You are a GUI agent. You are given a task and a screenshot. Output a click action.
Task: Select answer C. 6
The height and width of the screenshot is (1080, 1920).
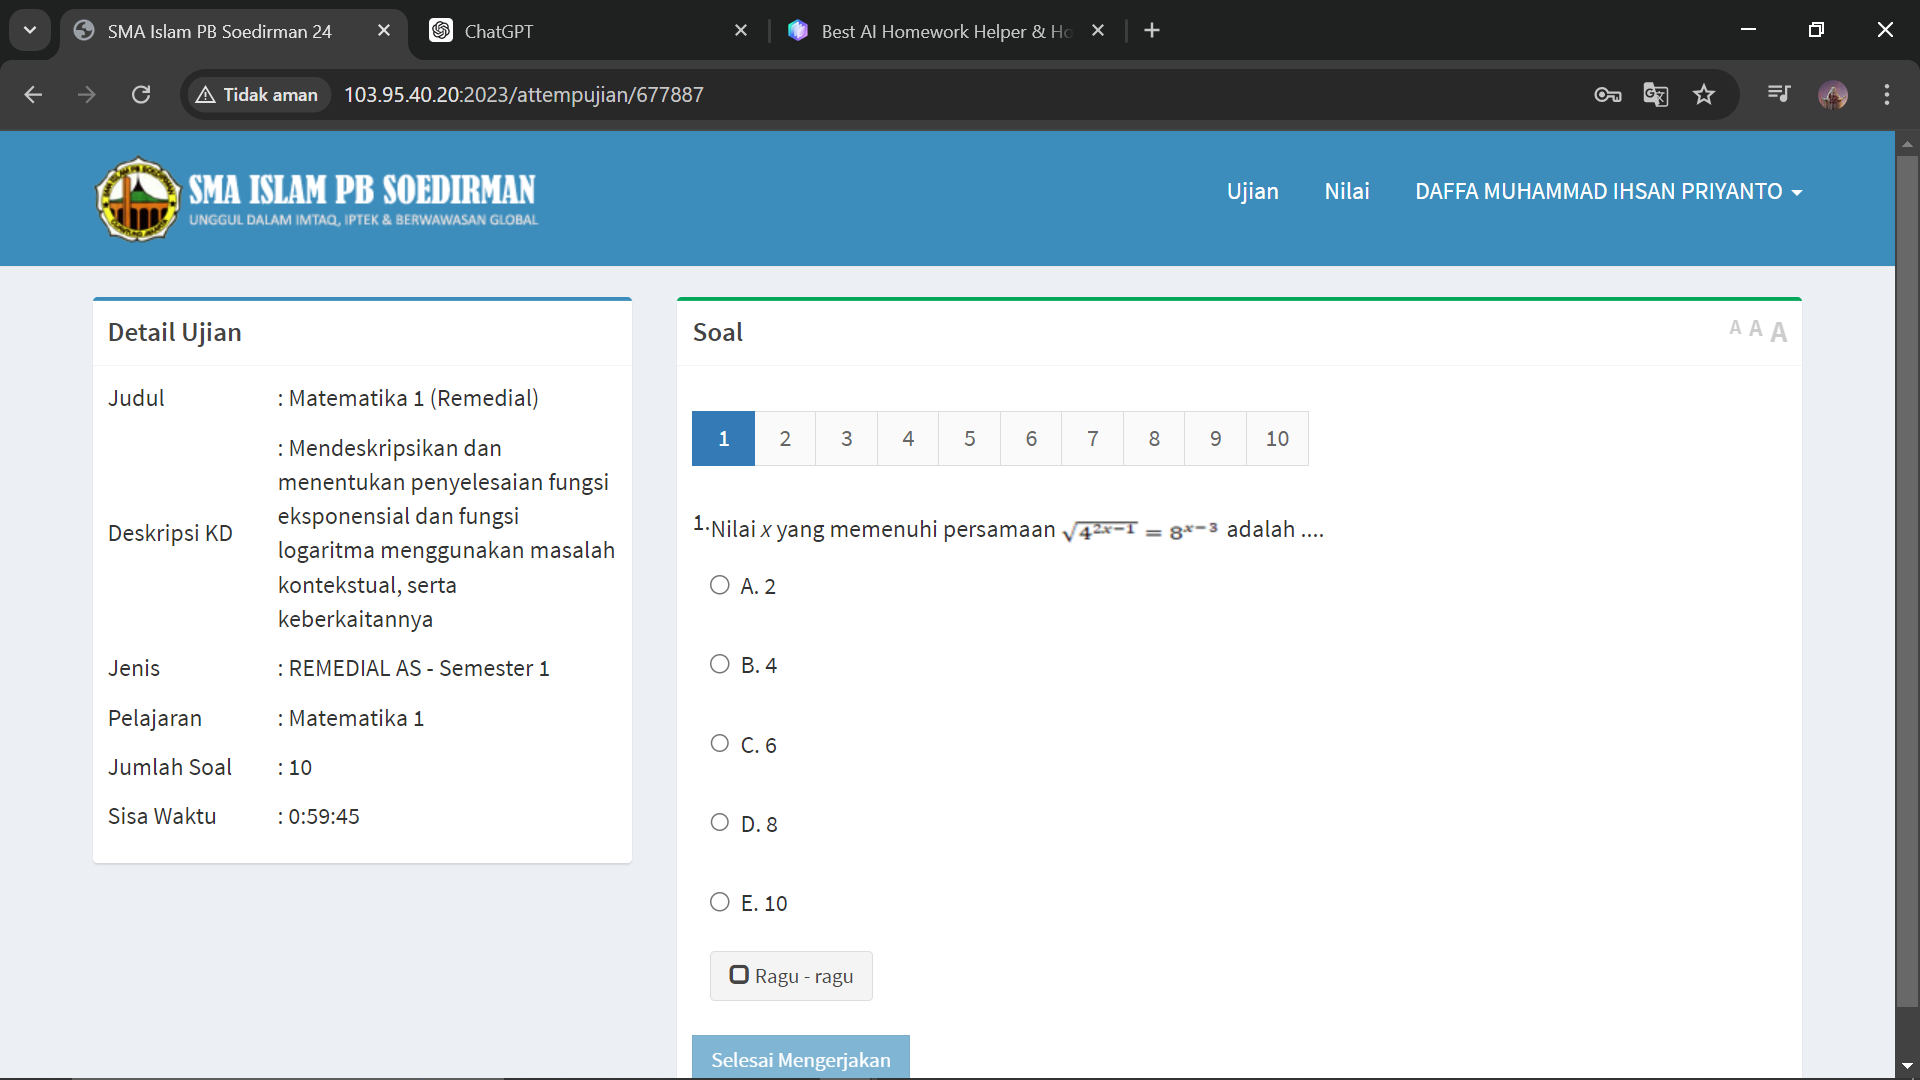[720, 743]
